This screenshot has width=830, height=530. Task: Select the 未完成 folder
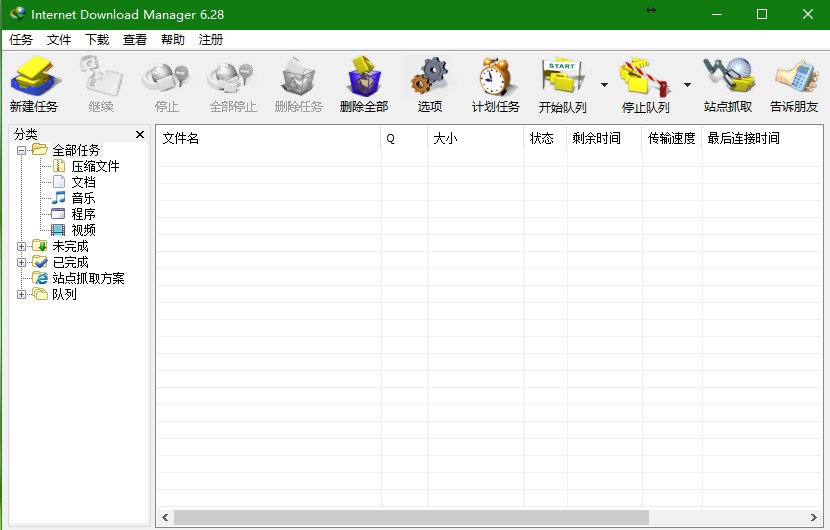coord(70,246)
